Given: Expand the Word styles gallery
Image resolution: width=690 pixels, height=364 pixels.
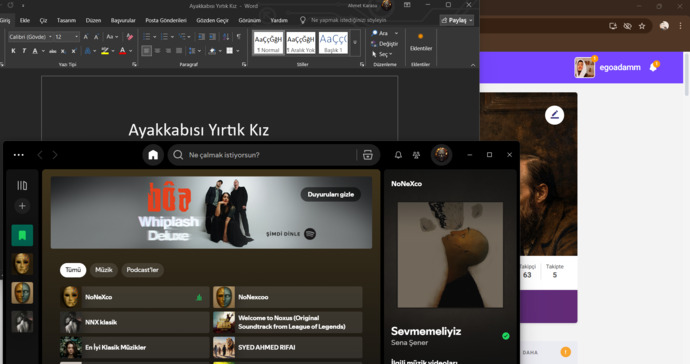Looking at the screenshot, I should point(355,43).
